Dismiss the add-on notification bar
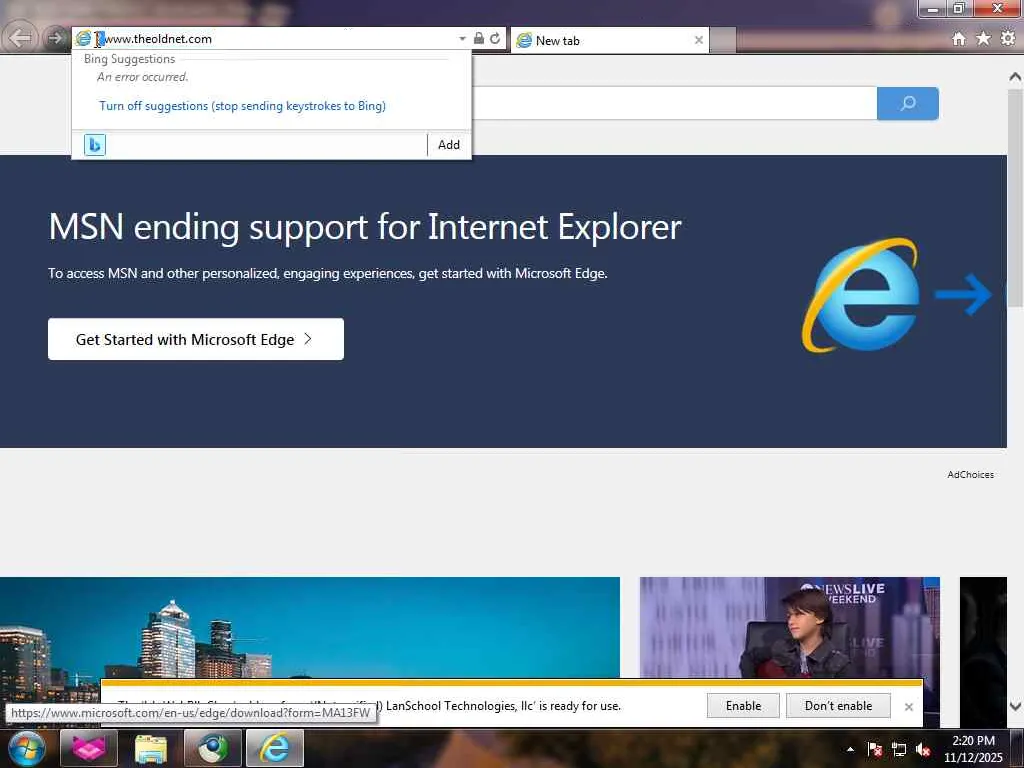Image resolution: width=1024 pixels, height=768 pixels. [x=908, y=707]
